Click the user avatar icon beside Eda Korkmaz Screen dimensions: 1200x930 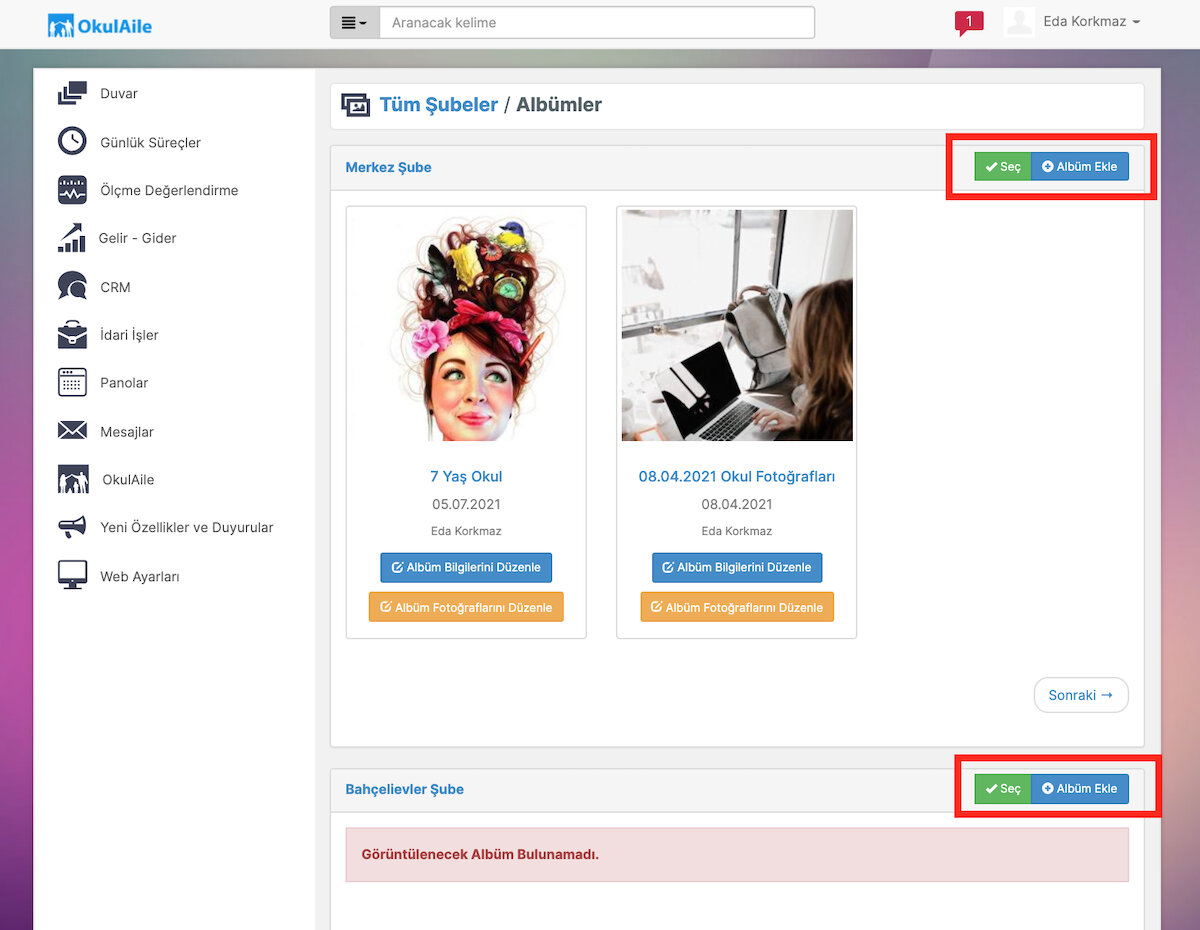coord(1019,22)
